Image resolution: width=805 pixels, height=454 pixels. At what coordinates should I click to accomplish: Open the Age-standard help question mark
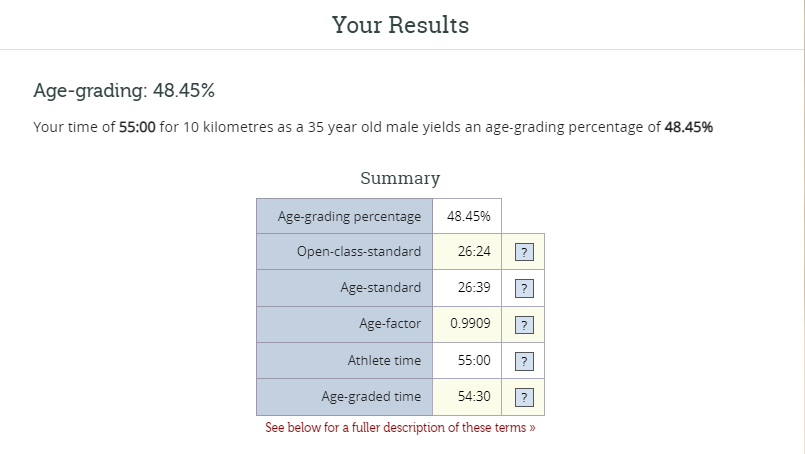522,288
